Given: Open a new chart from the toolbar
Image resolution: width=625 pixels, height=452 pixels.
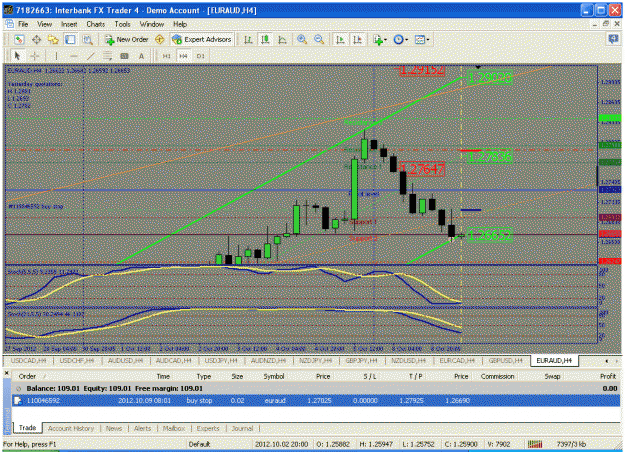Looking at the screenshot, I should pos(19,39).
